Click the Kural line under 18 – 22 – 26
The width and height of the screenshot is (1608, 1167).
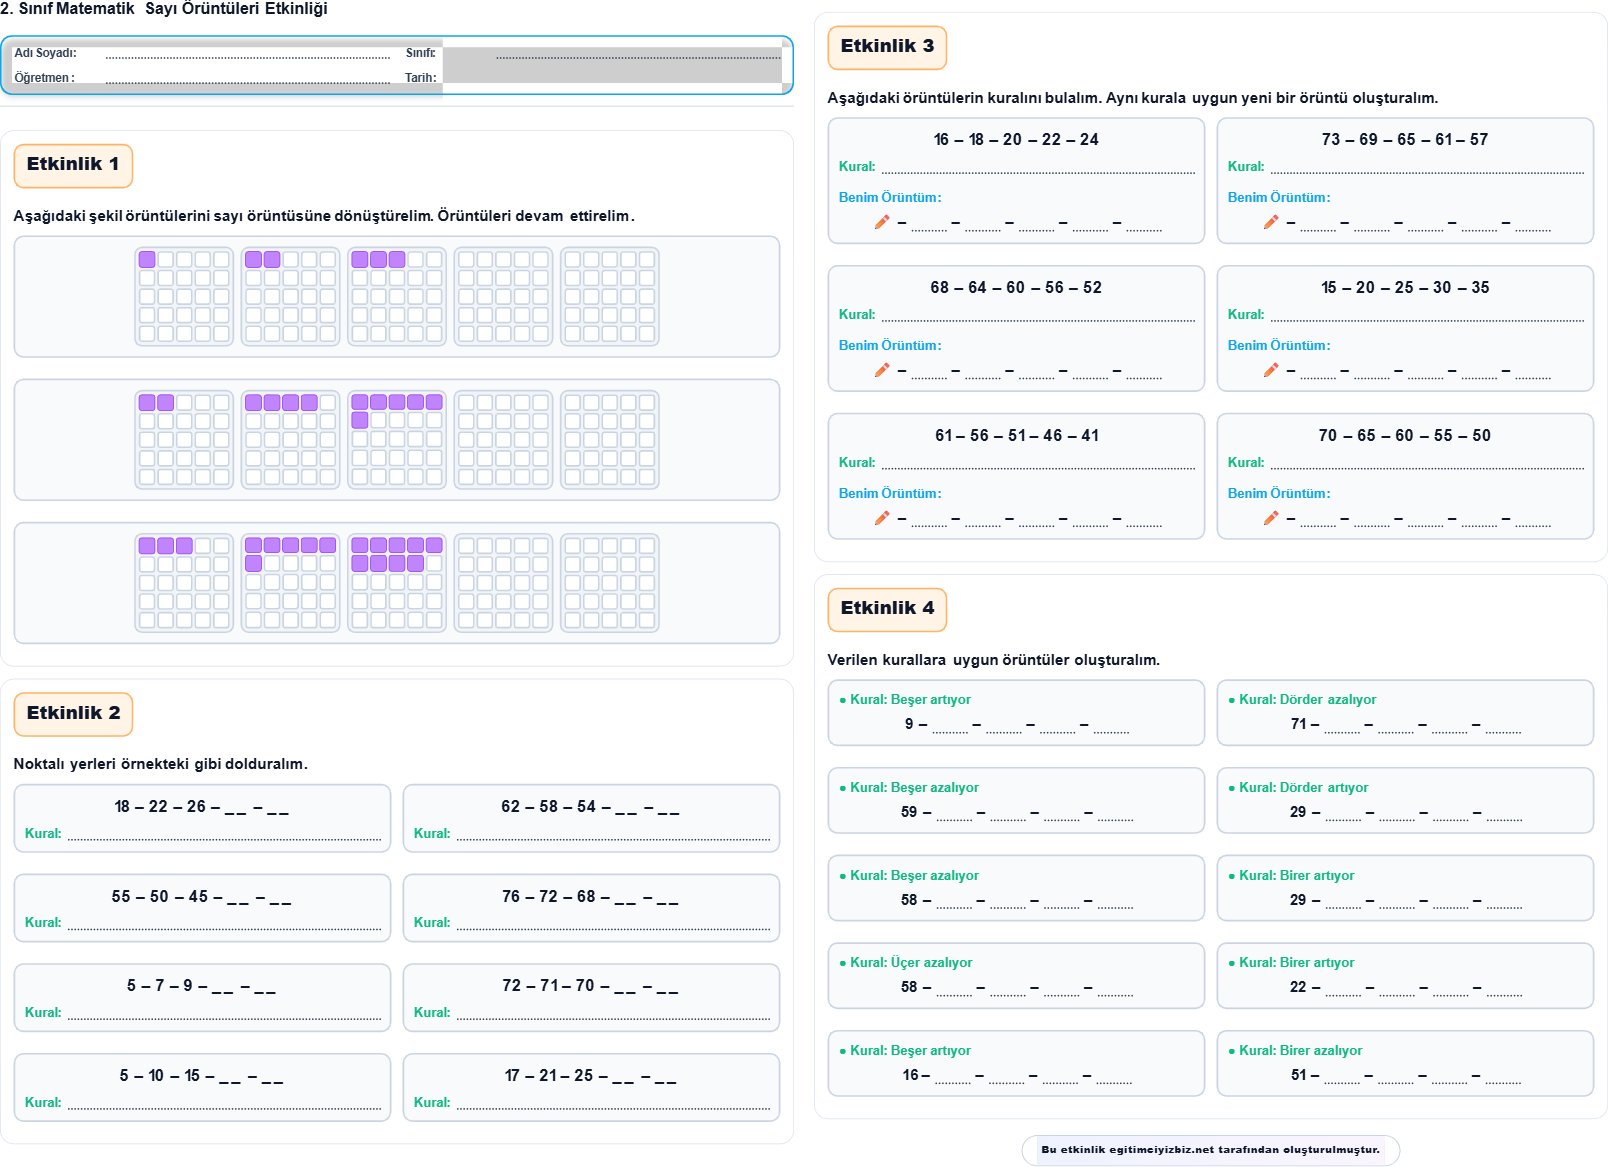click(224, 835)
